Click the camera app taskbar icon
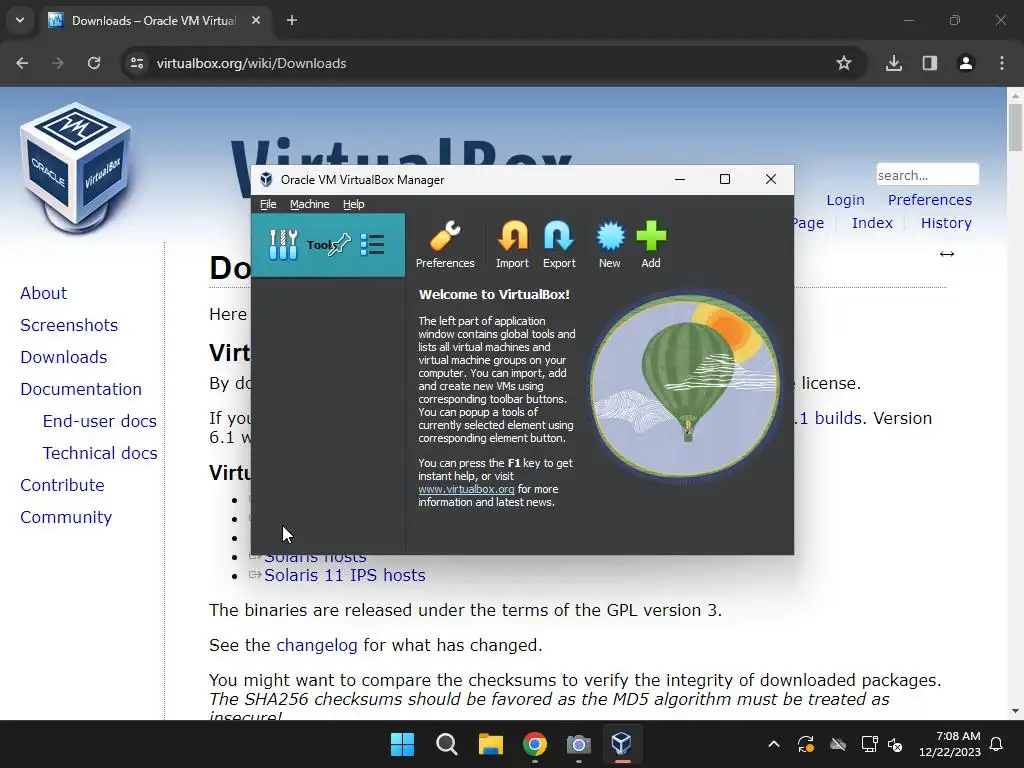The image size is (1024, 768). pos(578,744)
